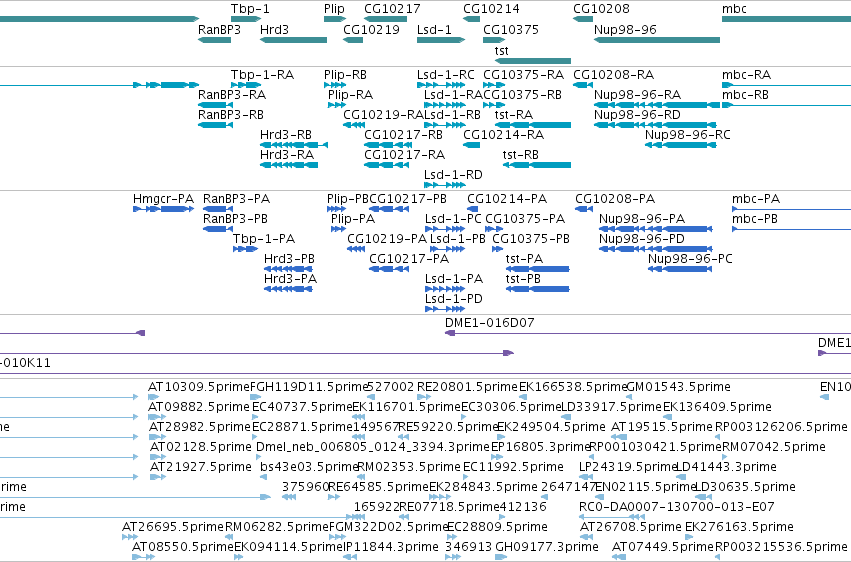851x562 pixels.
Task: Click the Plip-PA protein label
Action: point(353,219)
